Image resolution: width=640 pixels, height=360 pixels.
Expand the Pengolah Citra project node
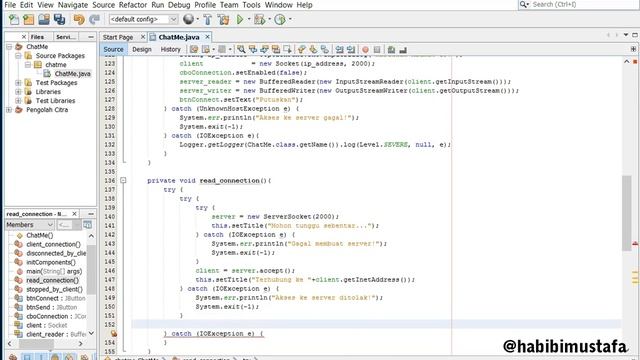[9, 110]
